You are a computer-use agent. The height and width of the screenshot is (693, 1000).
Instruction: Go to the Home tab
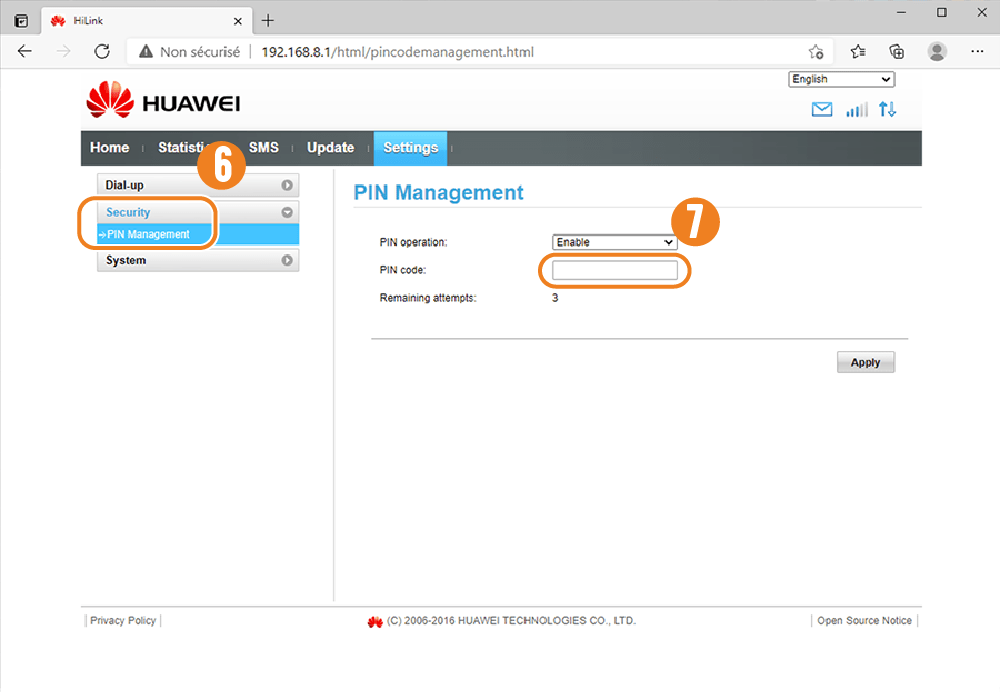pos(110,148)
